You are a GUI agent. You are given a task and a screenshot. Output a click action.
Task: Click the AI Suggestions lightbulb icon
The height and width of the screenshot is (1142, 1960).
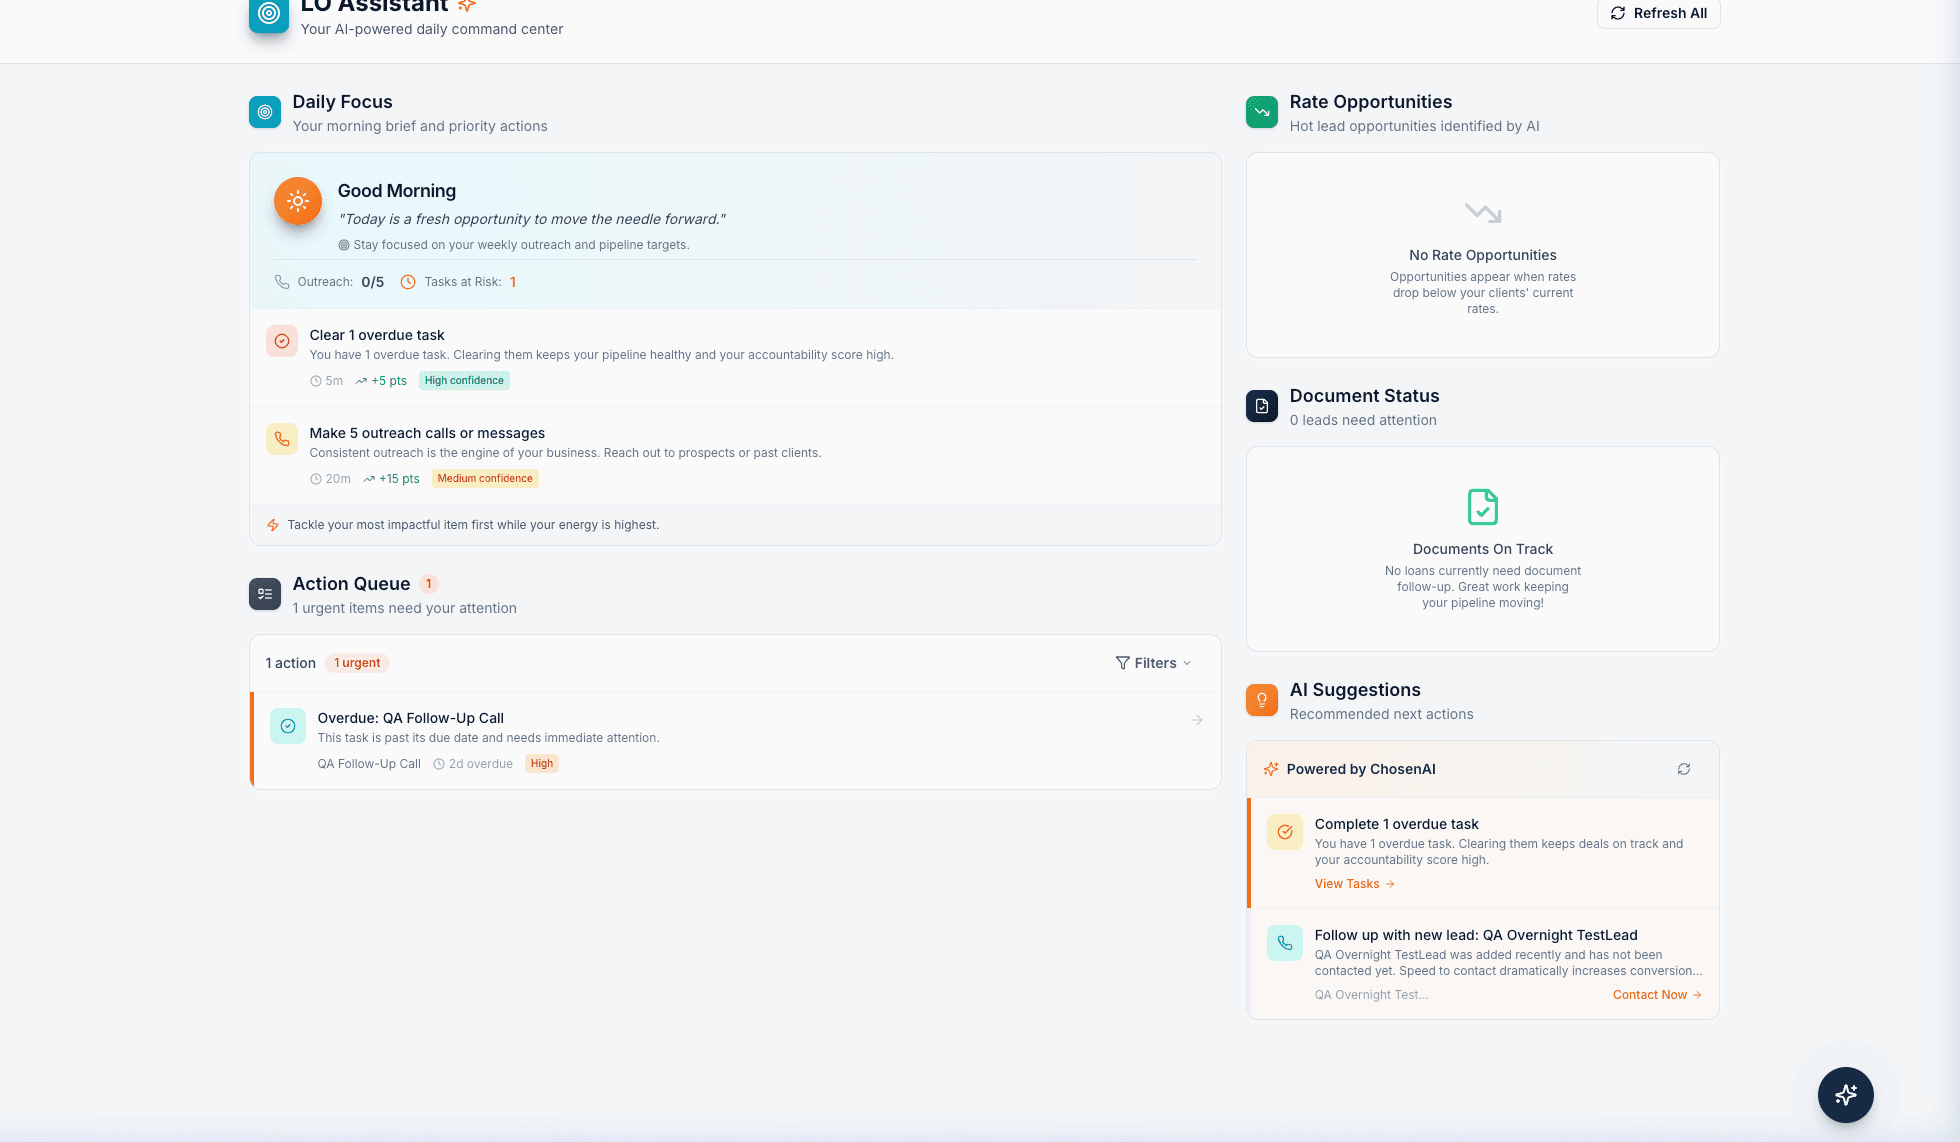[1261, 700]
